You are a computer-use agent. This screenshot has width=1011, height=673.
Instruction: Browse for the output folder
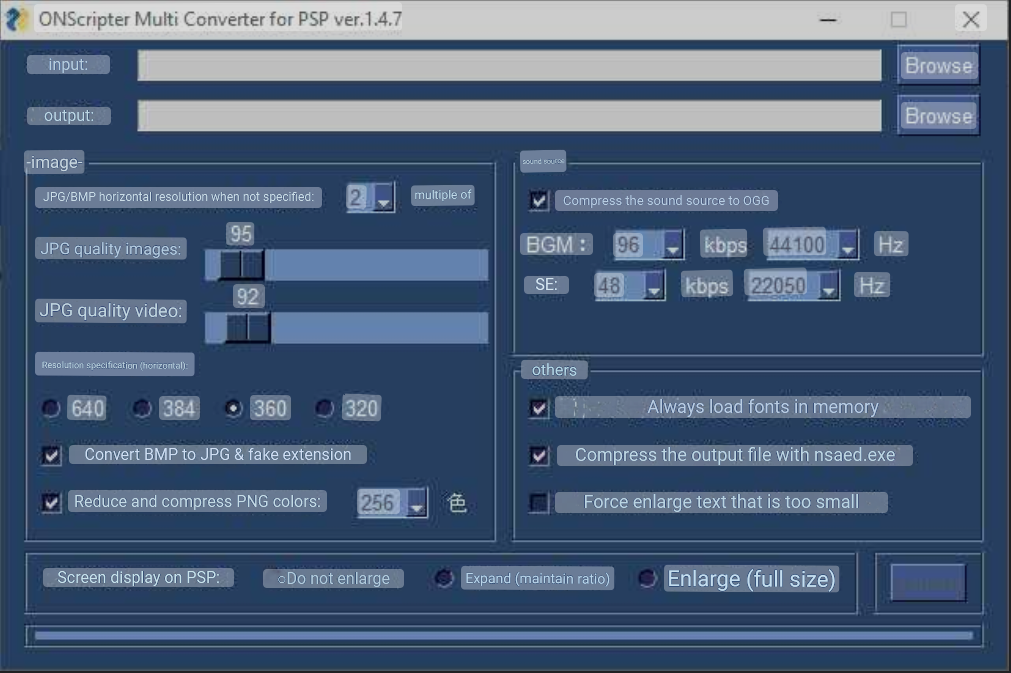938,116
